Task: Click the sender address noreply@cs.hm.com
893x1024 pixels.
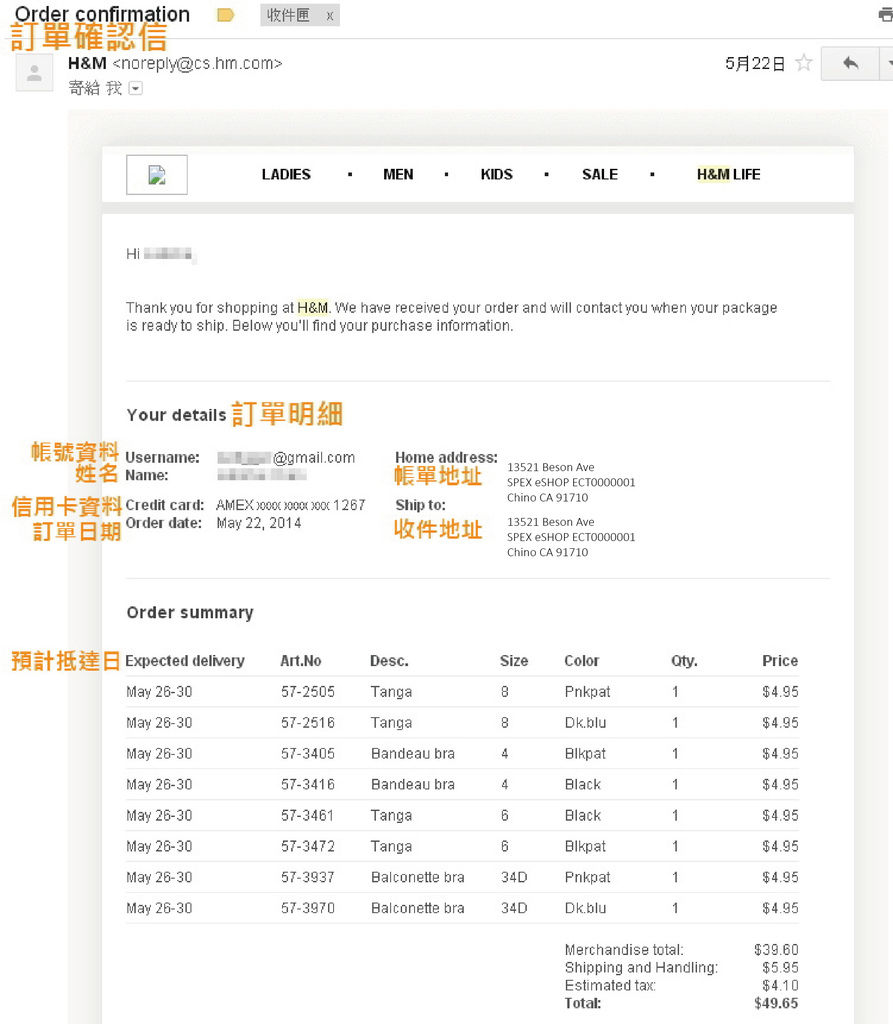Action: coord(197,63)
